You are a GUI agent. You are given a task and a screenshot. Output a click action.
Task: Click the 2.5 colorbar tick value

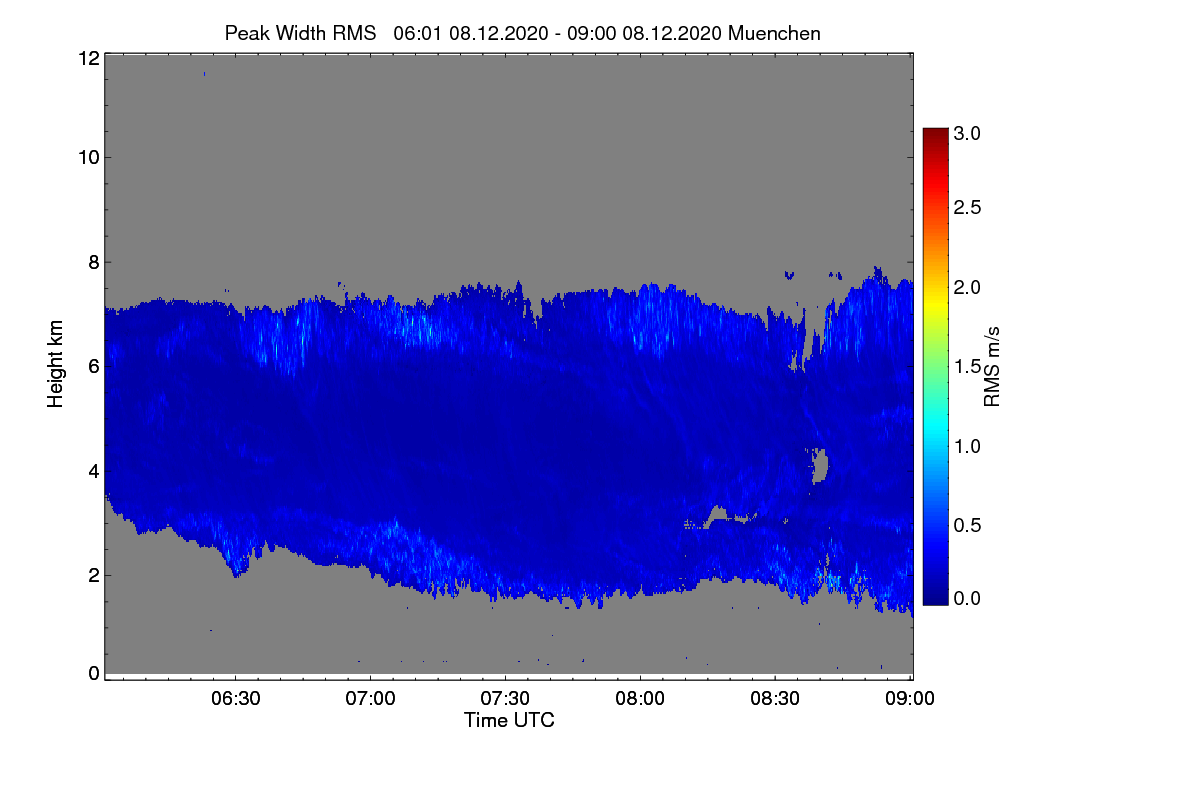tap(967, 207)
